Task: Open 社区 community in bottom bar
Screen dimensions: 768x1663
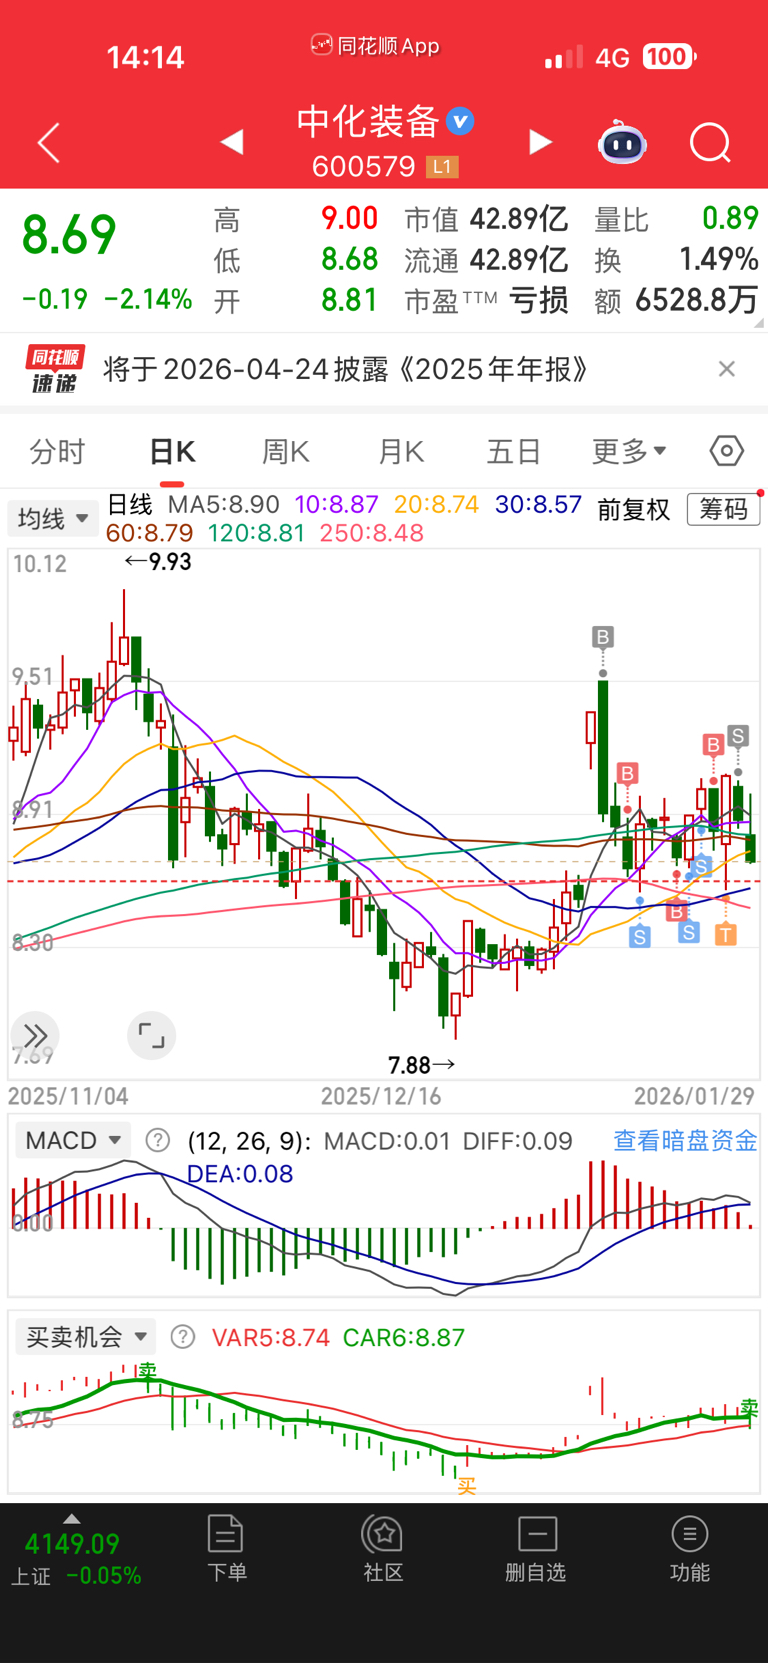Action: click(x=383, y=1548)
